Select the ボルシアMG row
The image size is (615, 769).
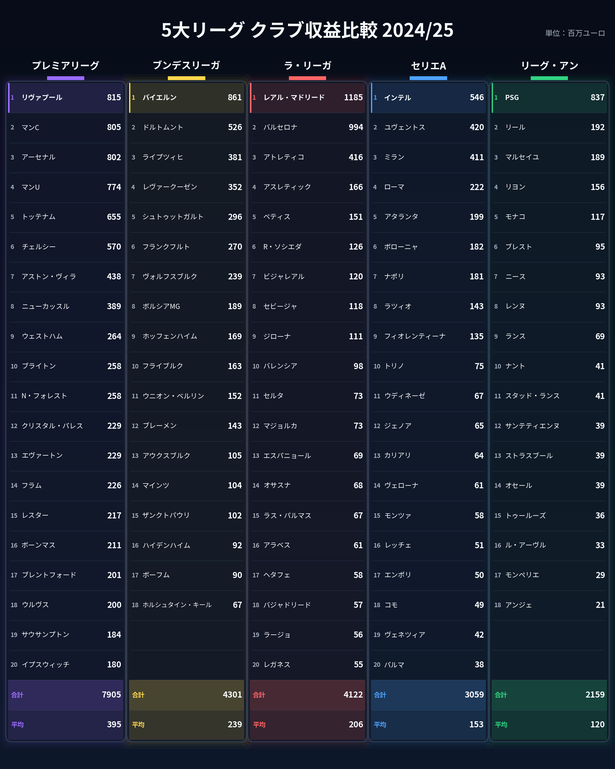(x=186, y=307)
